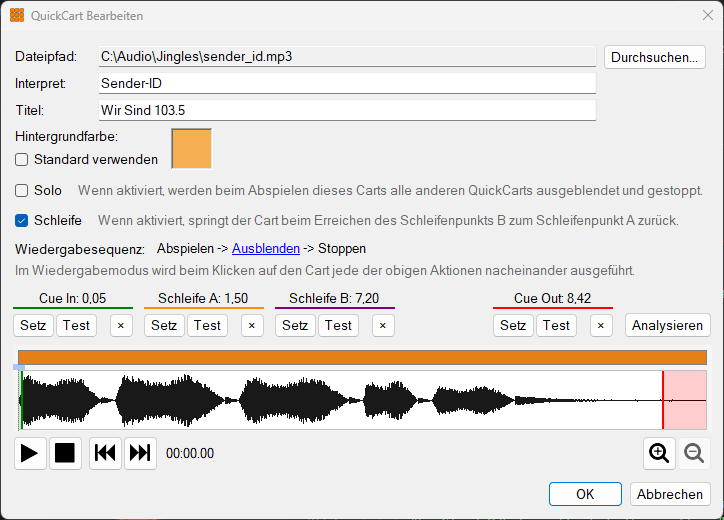The image size is (724, 520).
Task: Disable the Schleife checkbox
Action: [x=21, y=221]
